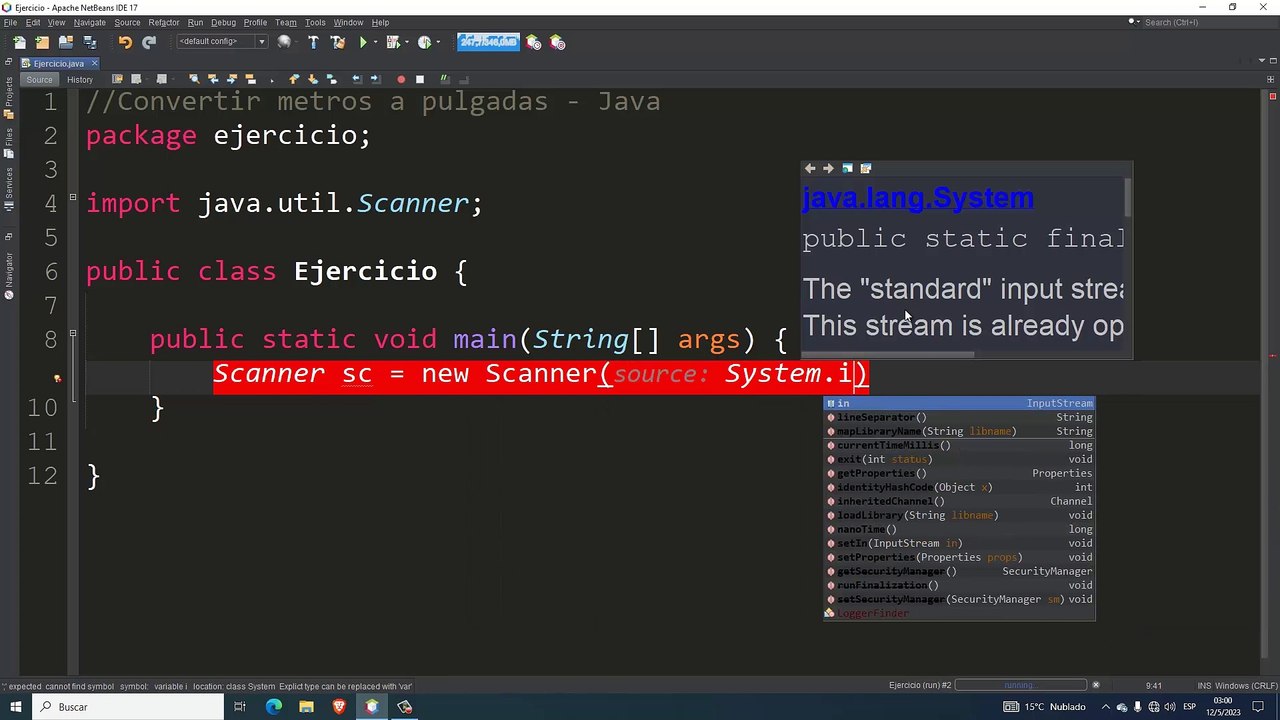Expand the Run Project dropdown arrow
Image resolution: width=1280 pixels, height=720 pixels.
click(x=376, y=43)
